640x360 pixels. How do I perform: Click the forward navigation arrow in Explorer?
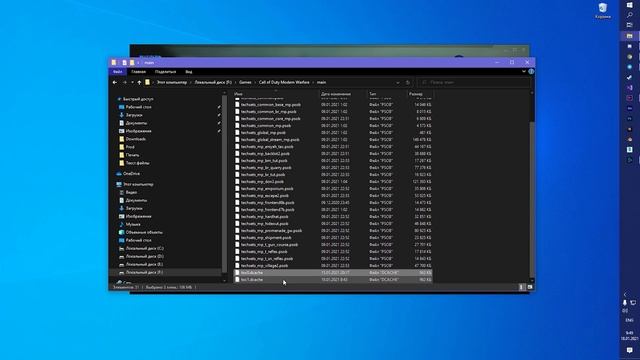click(124, 82)
